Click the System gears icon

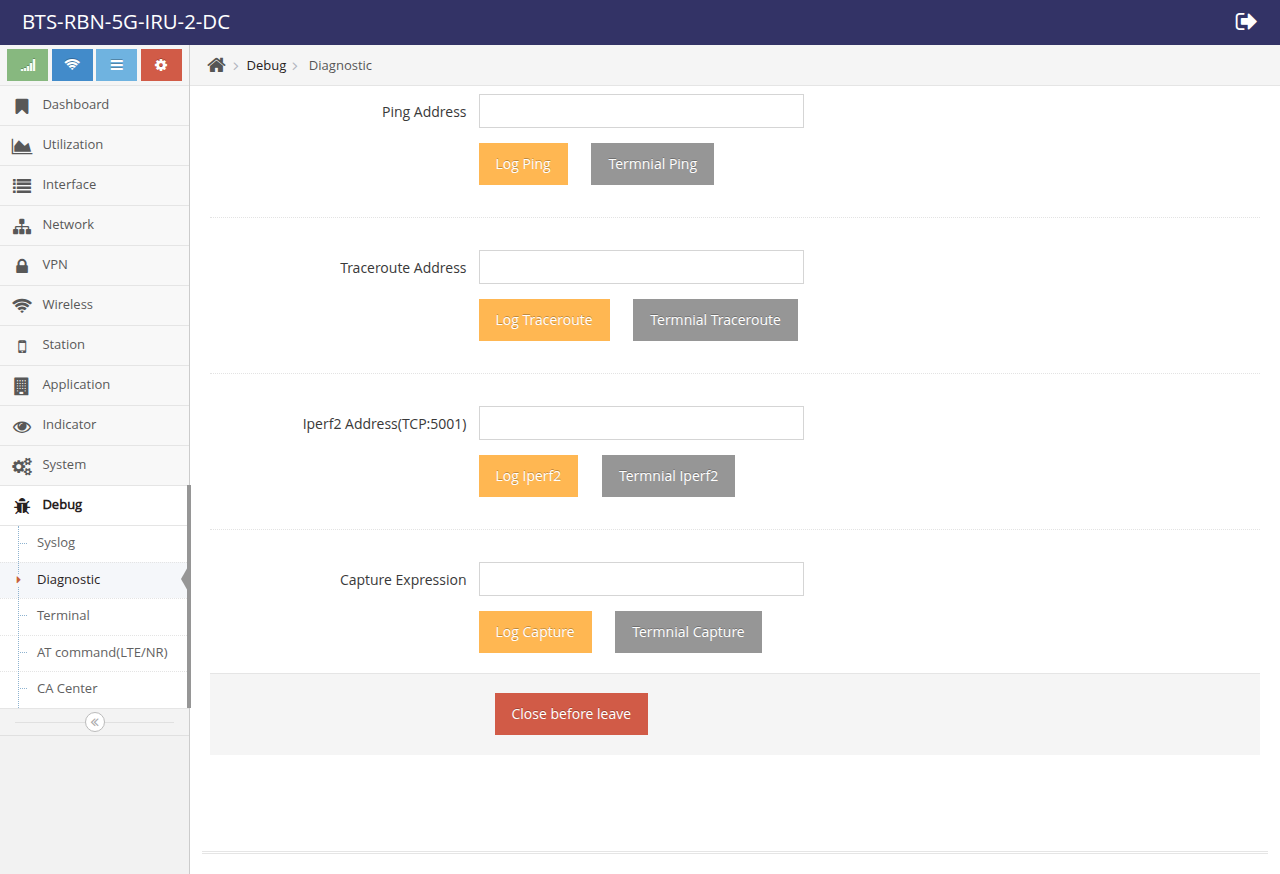22,466
